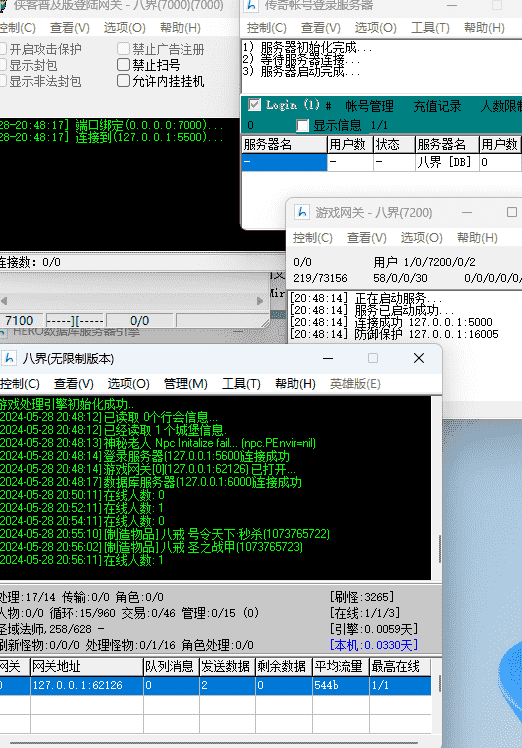Open 帮助(H) menu in 八界(无限制版本) window
Viewport: 522px width, 748px height.
tap(295, 384)
